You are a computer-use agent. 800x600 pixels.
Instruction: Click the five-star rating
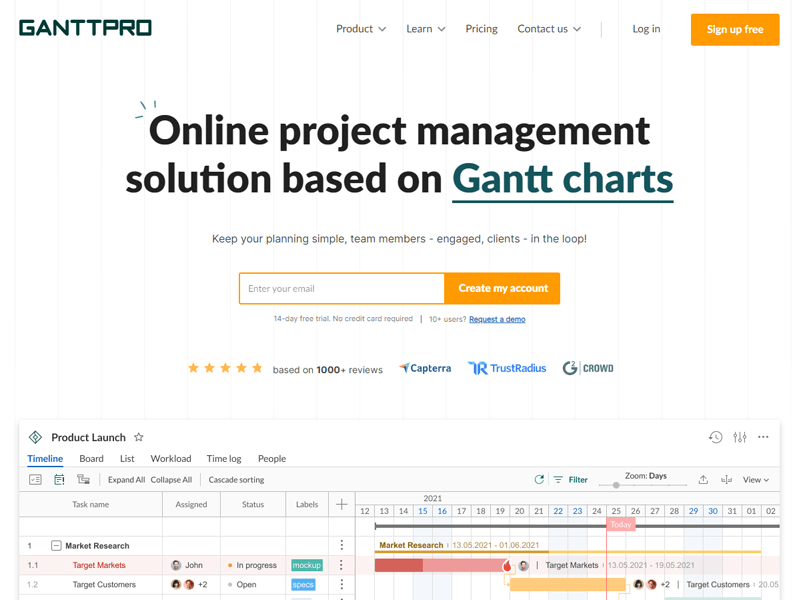point(225,368)
